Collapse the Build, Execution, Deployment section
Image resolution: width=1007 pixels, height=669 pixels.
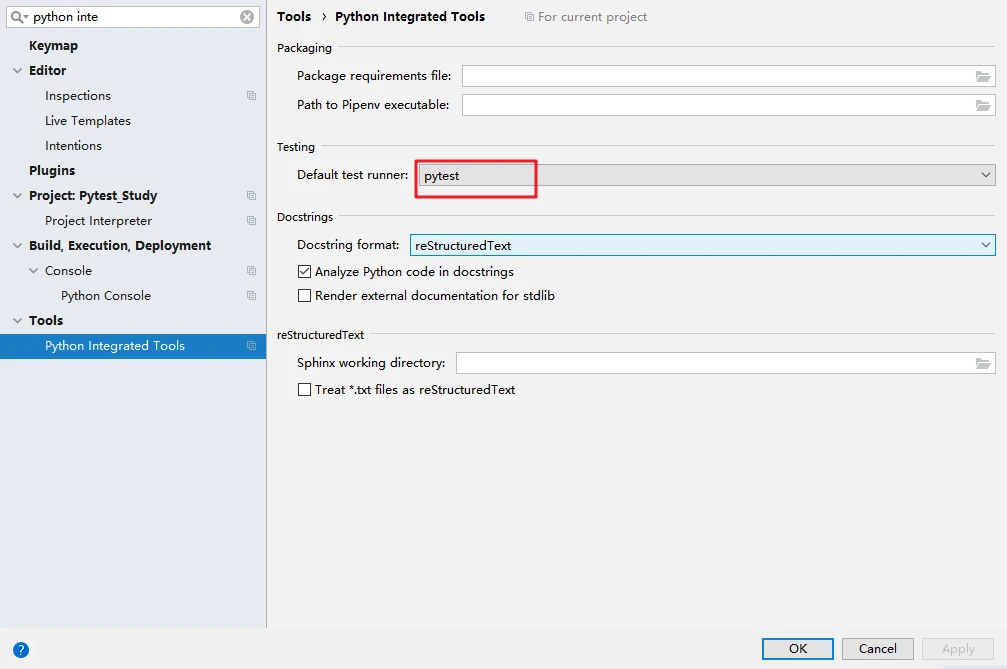click(x=18, y=246)
